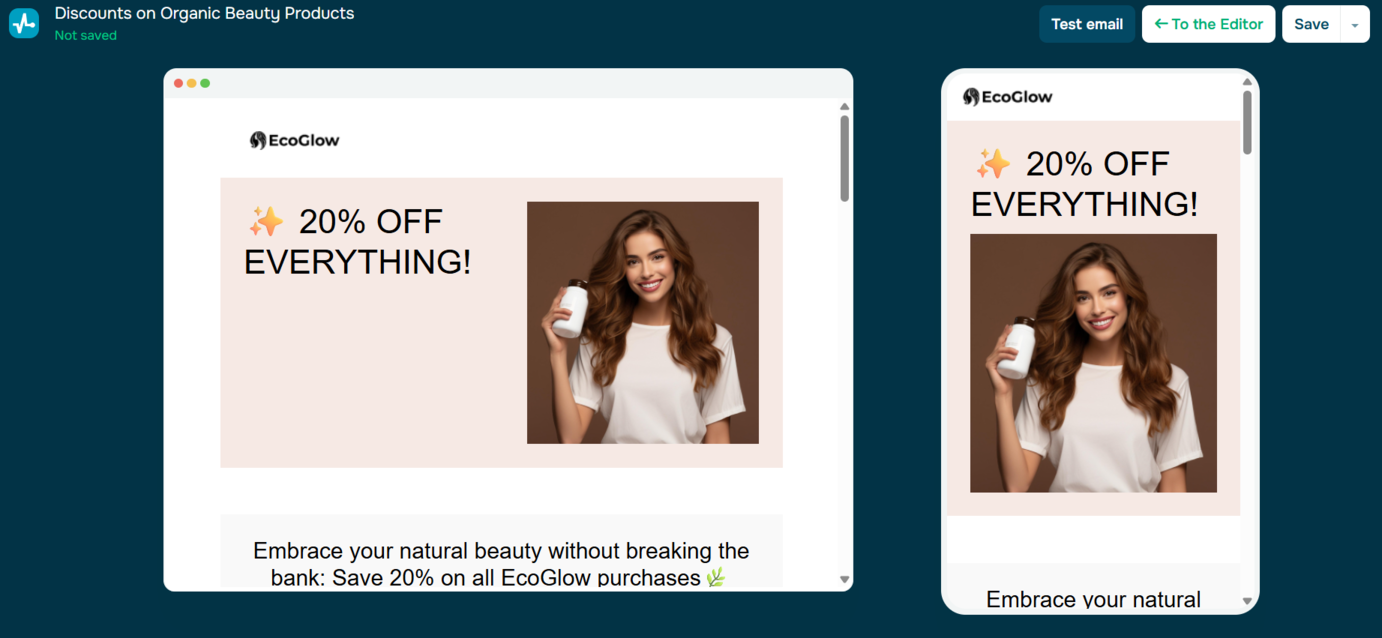Click the EcoGlow logo in mobile preview

click(1007, 97)
